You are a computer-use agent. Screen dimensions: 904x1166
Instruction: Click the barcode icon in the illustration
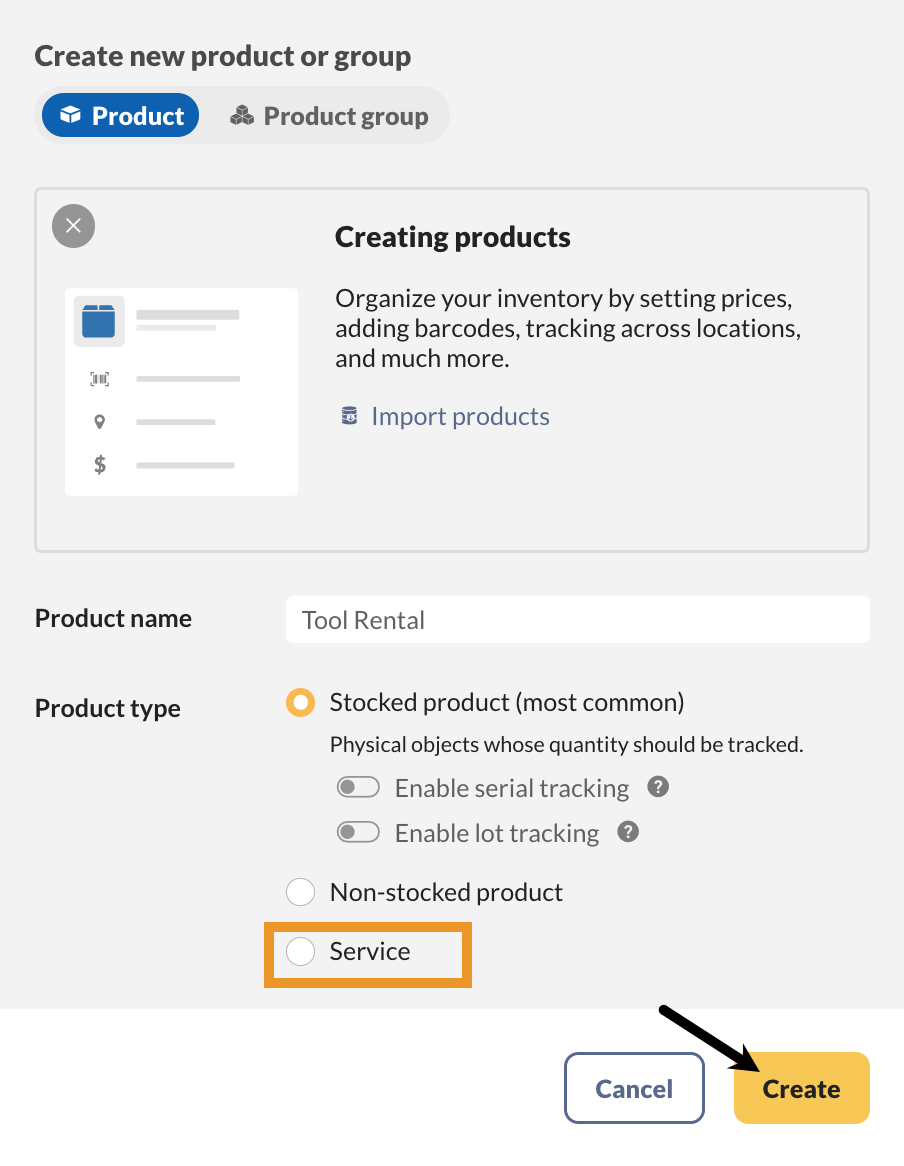98,379
